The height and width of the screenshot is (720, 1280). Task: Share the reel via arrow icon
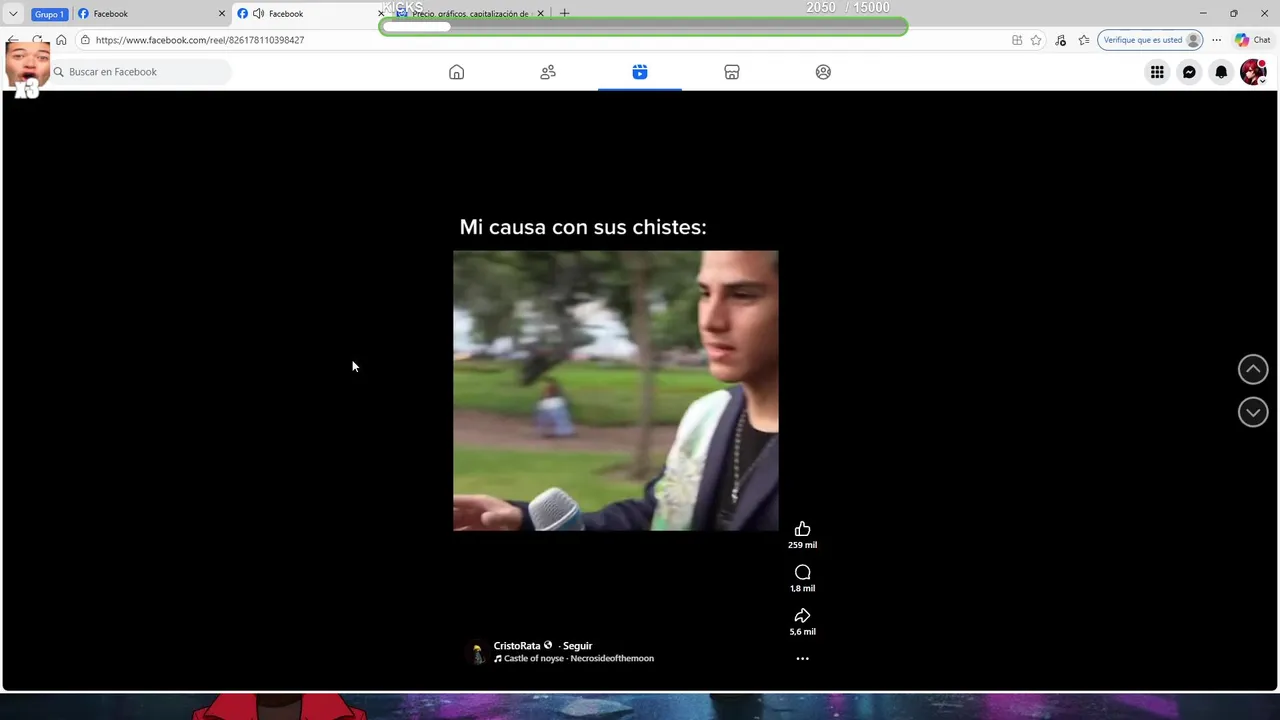click(x=802, y=616)
